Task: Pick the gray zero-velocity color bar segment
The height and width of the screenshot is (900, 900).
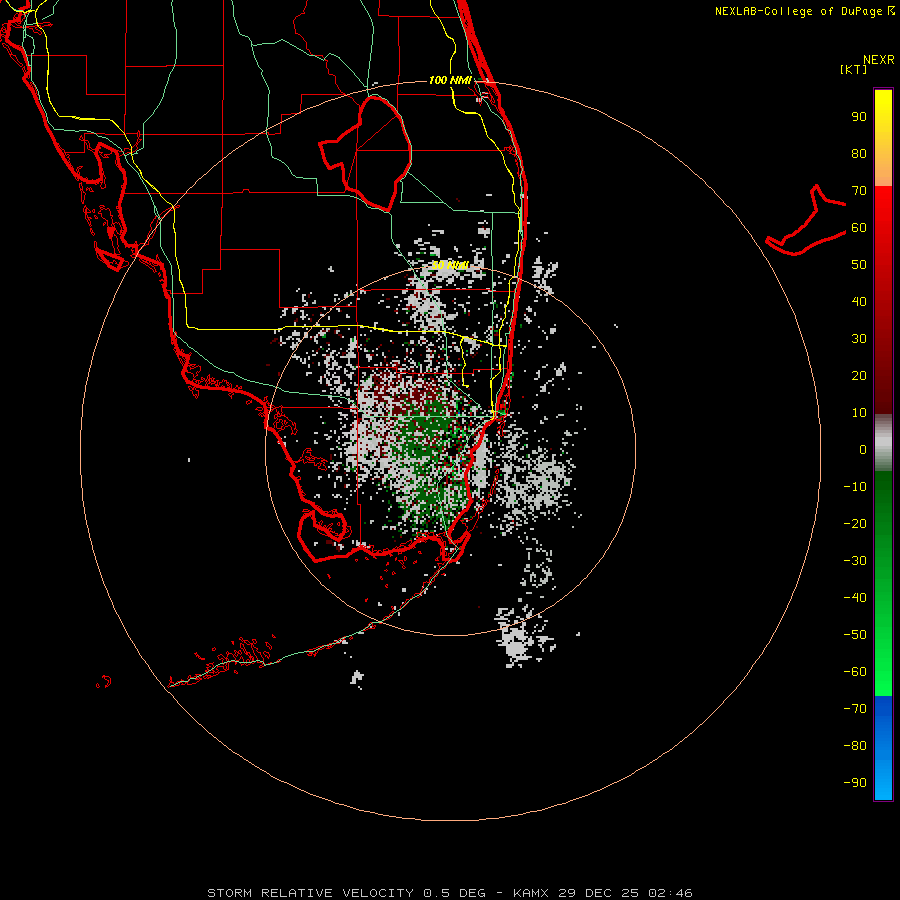Action: pyautogui.click(x=883, y=443)
